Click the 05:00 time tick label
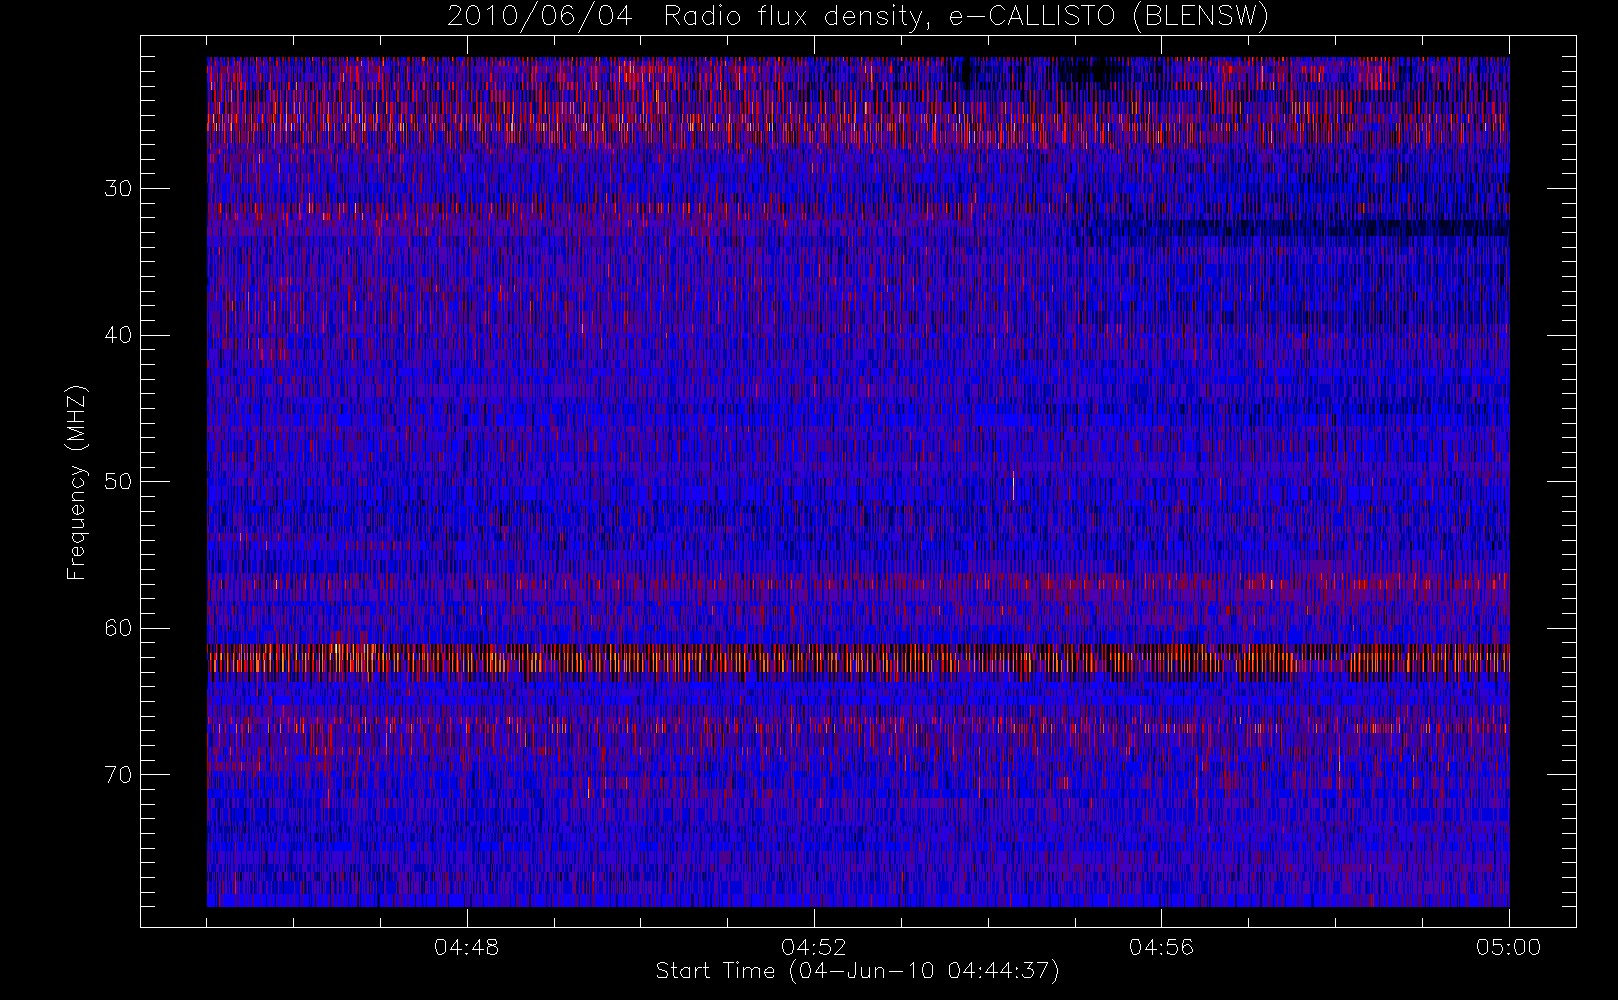 pos(1508,947)
